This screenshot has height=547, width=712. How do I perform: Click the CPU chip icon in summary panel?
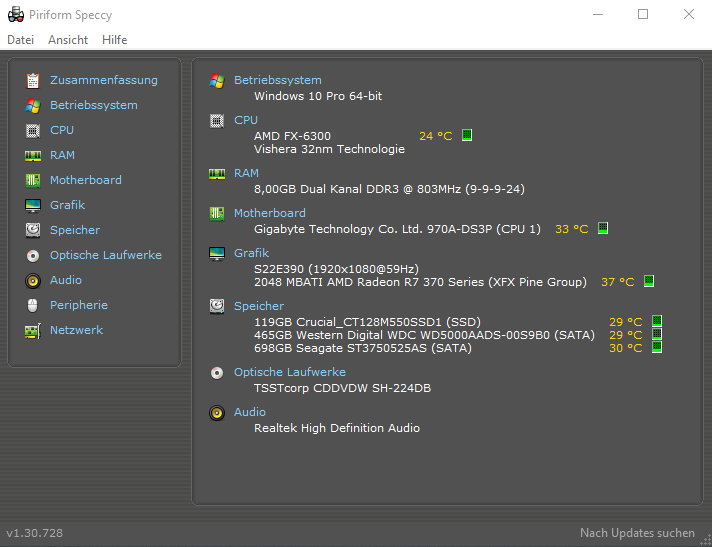point(217,121)
